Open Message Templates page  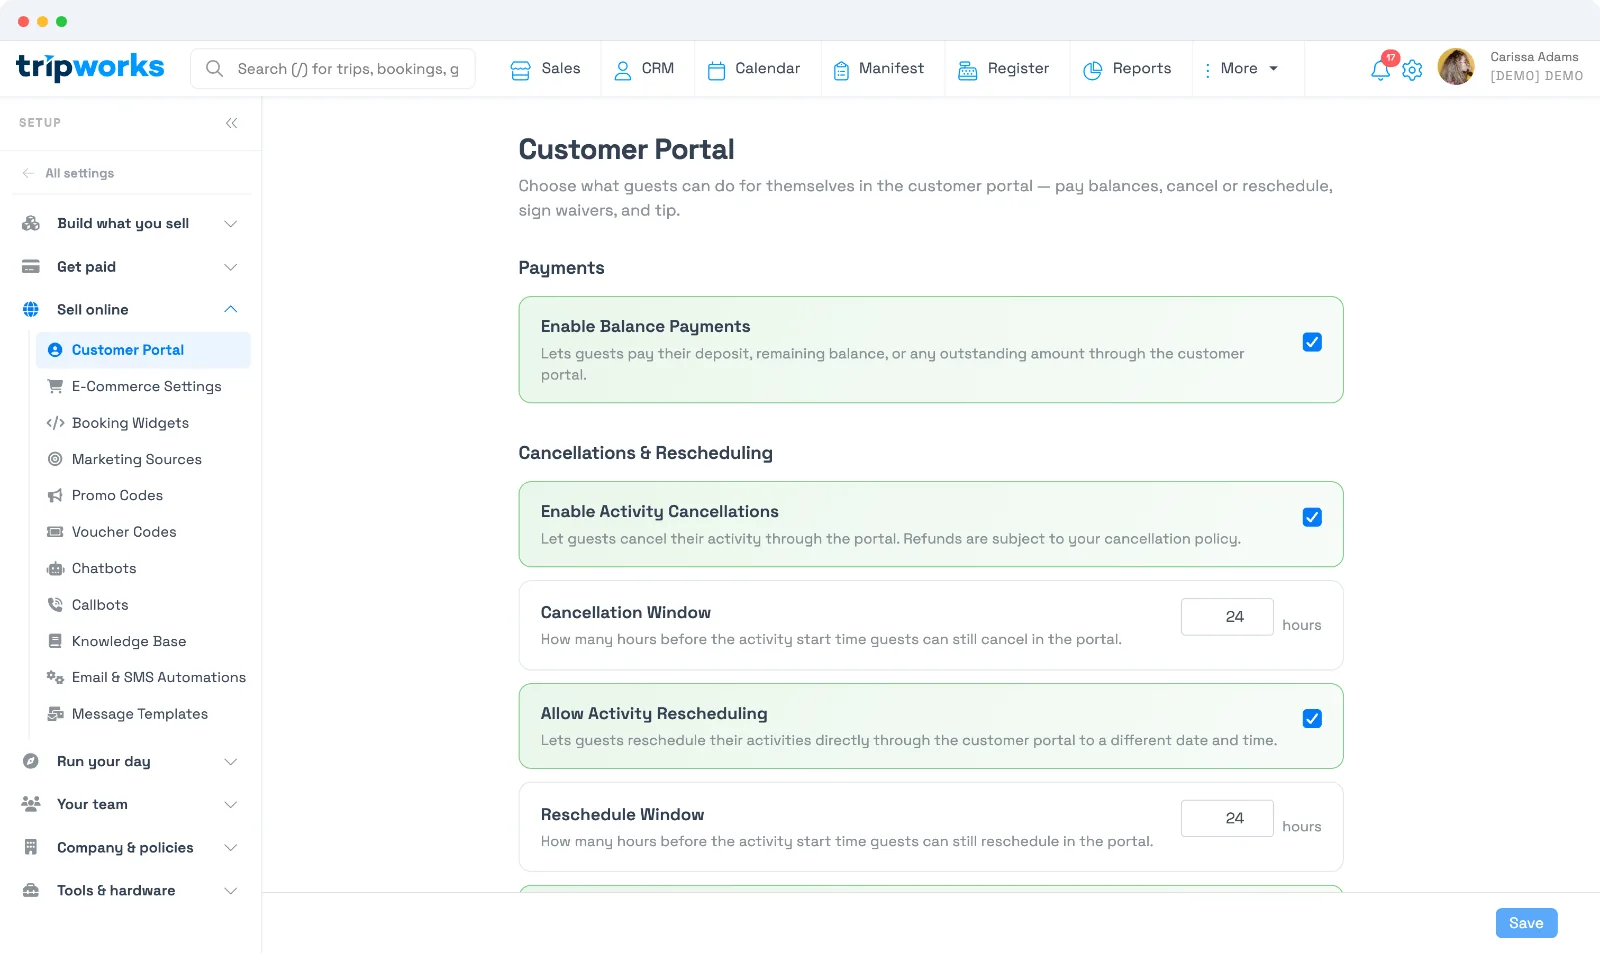coord(140,714)
